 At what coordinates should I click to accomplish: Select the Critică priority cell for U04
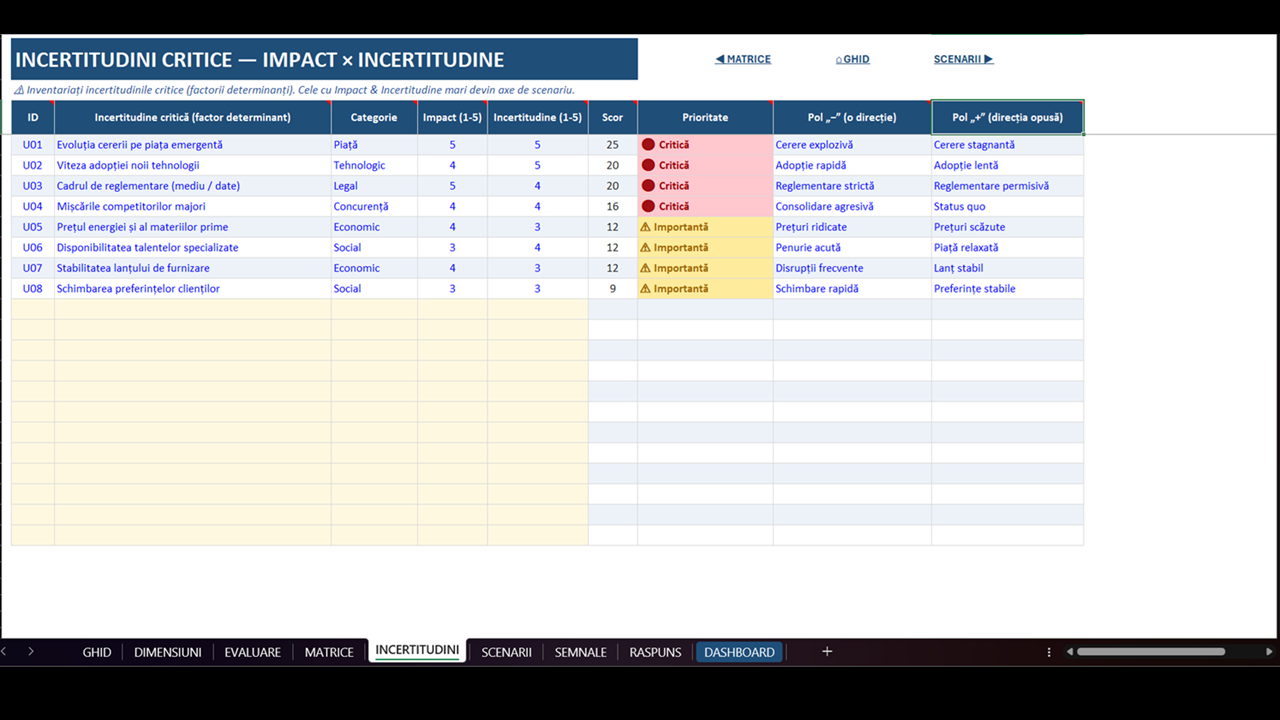(705, 207)
